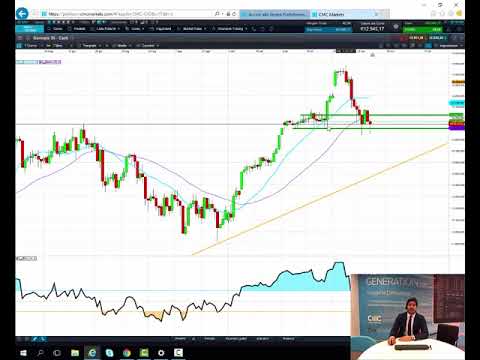The height and width of the screenshot is (360, 480).
Task: Click the second moving average label tag
Action: [50, 62]
